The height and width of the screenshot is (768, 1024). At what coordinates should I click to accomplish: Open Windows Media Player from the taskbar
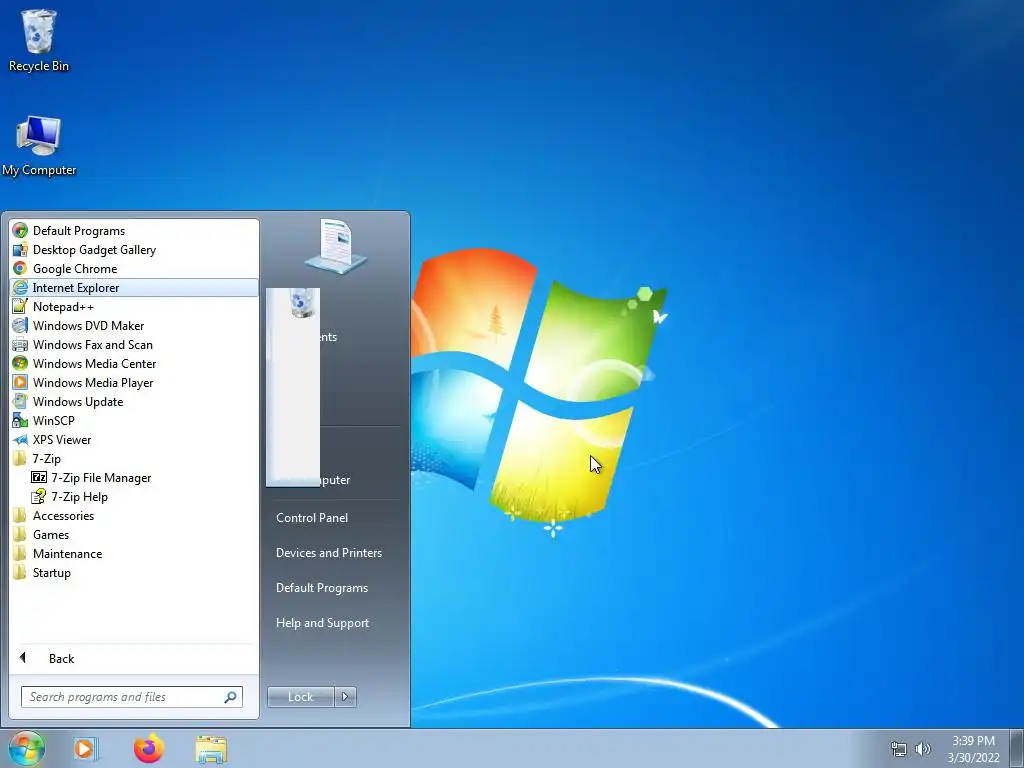[86, 748]
